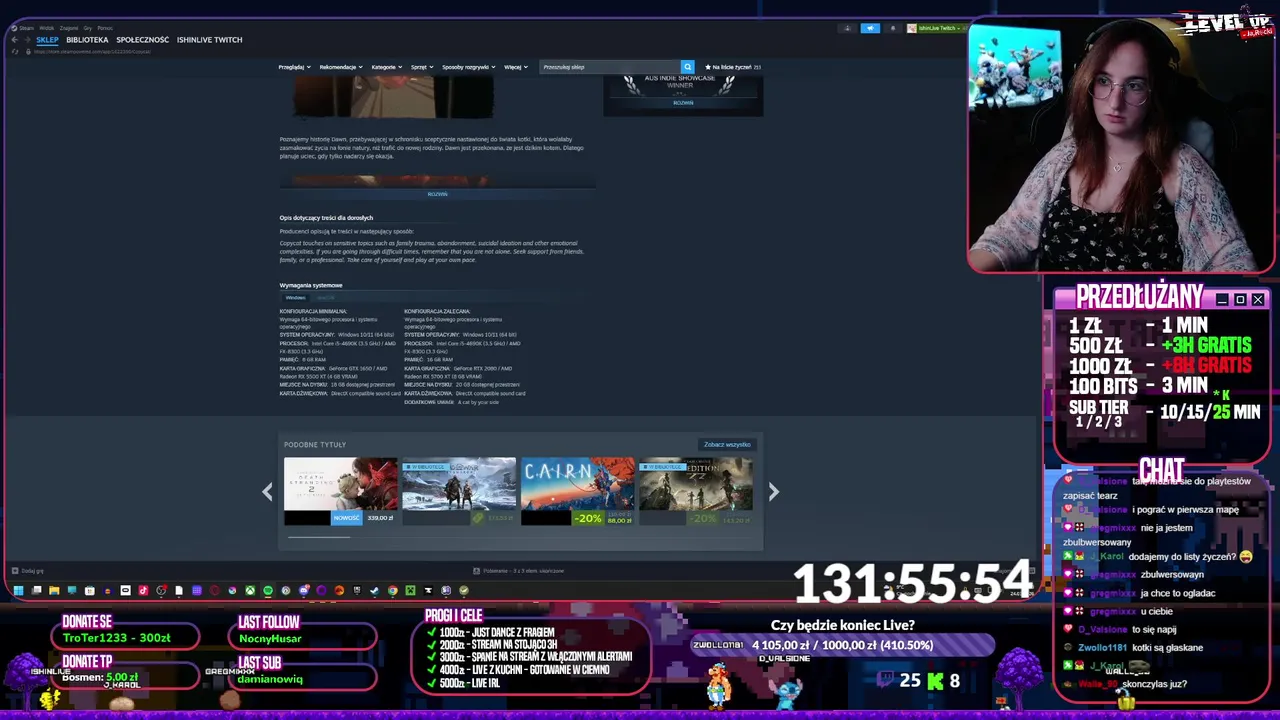1280x720 pixels.
Task: Open the ISHINLIVE TWITCH profile tab
Action: [x=209, y=40]
